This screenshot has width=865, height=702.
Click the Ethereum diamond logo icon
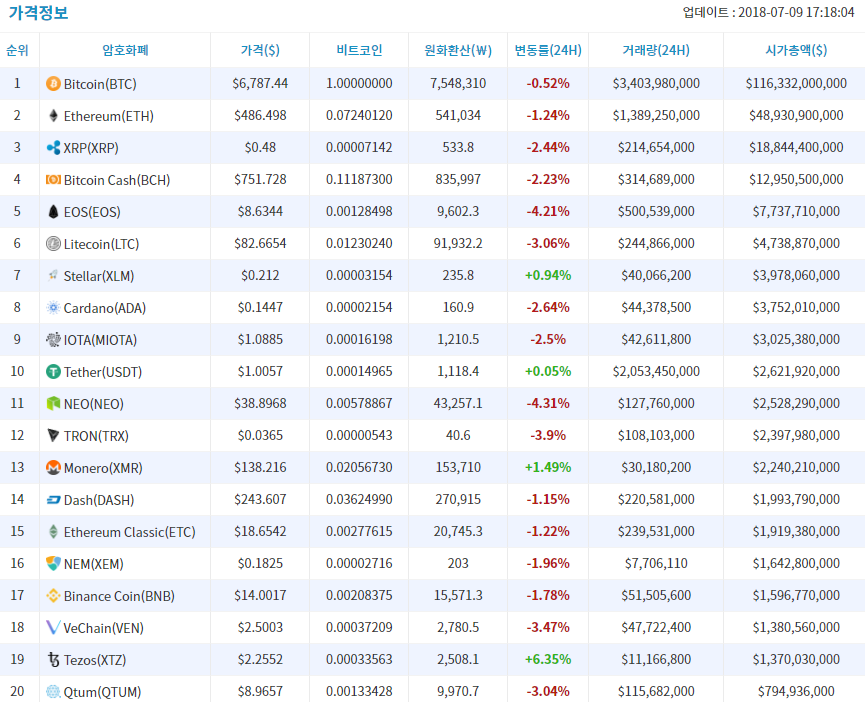coord(53,116)
